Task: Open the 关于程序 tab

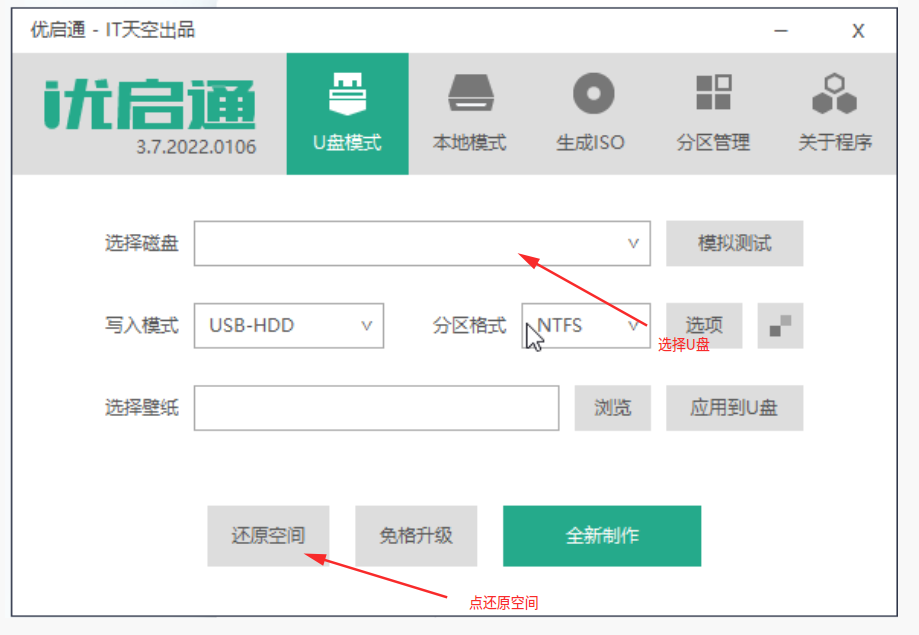Action: [x=835, y=114]
